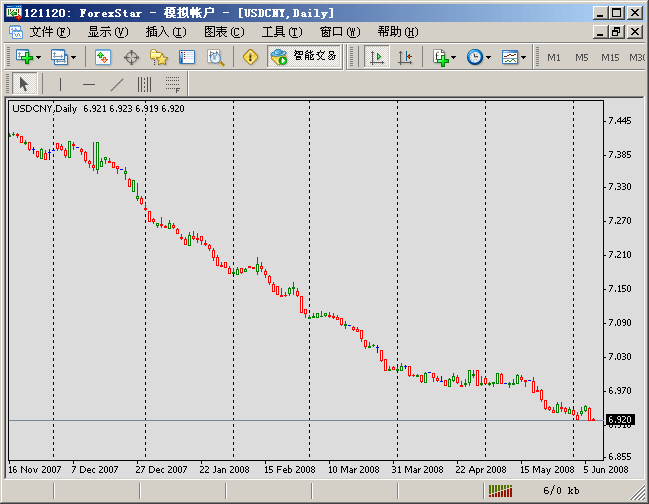Select the Horizontal Line drawing tool

[89, 84]
